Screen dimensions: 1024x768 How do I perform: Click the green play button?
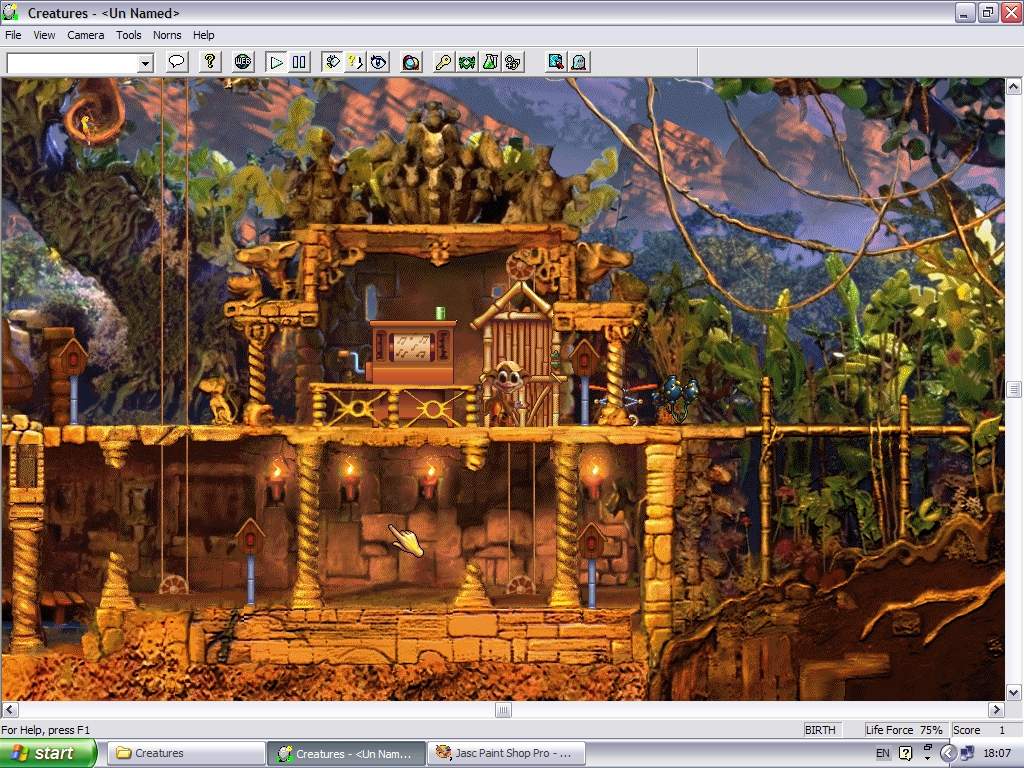[276, 62]
